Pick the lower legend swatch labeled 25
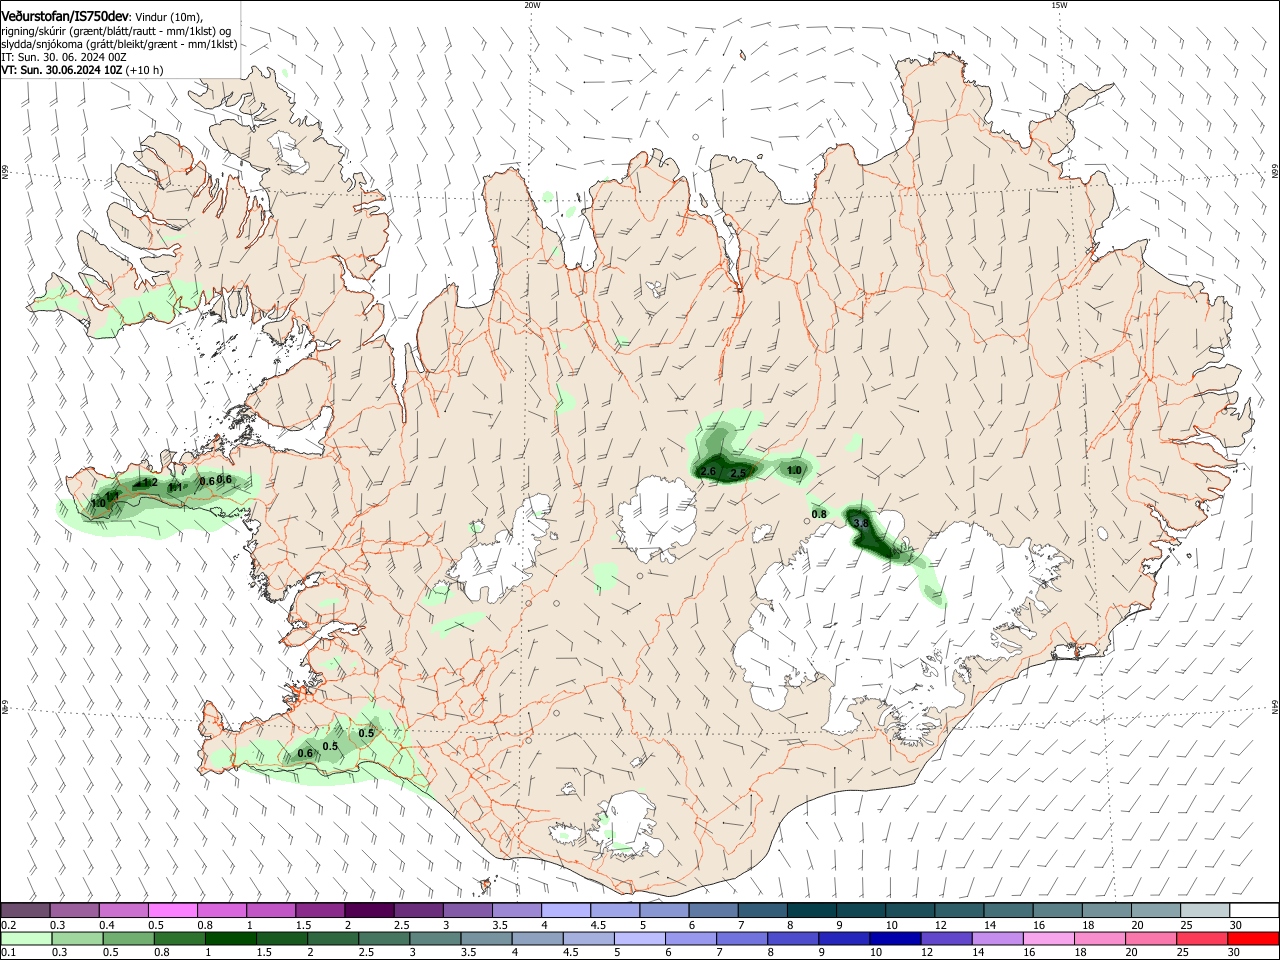The width and height of the screenshot is (1280, 960). pyautogui.click(x=1201, y=938)
